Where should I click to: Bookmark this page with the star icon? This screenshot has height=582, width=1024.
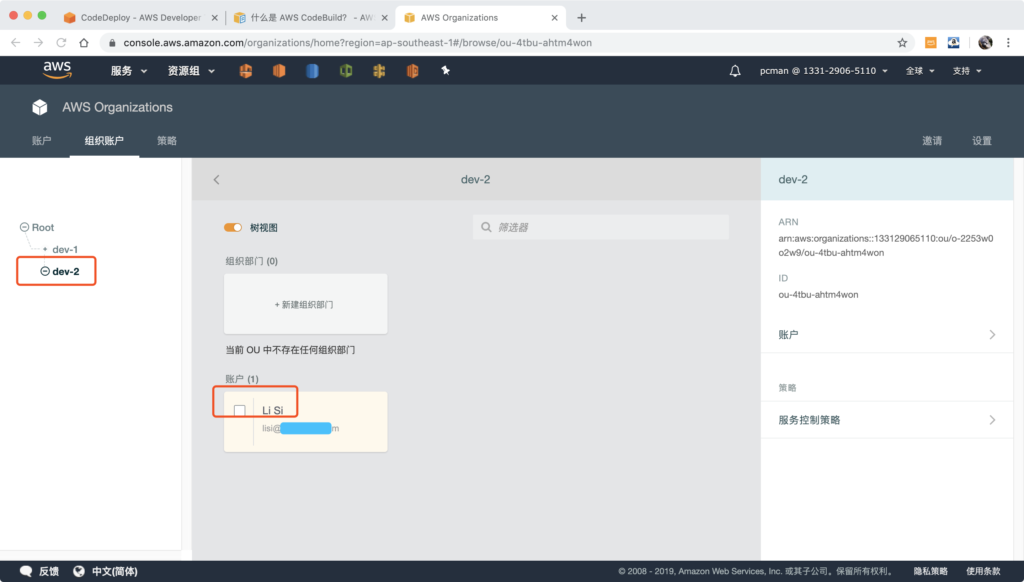tap(902, 42)
